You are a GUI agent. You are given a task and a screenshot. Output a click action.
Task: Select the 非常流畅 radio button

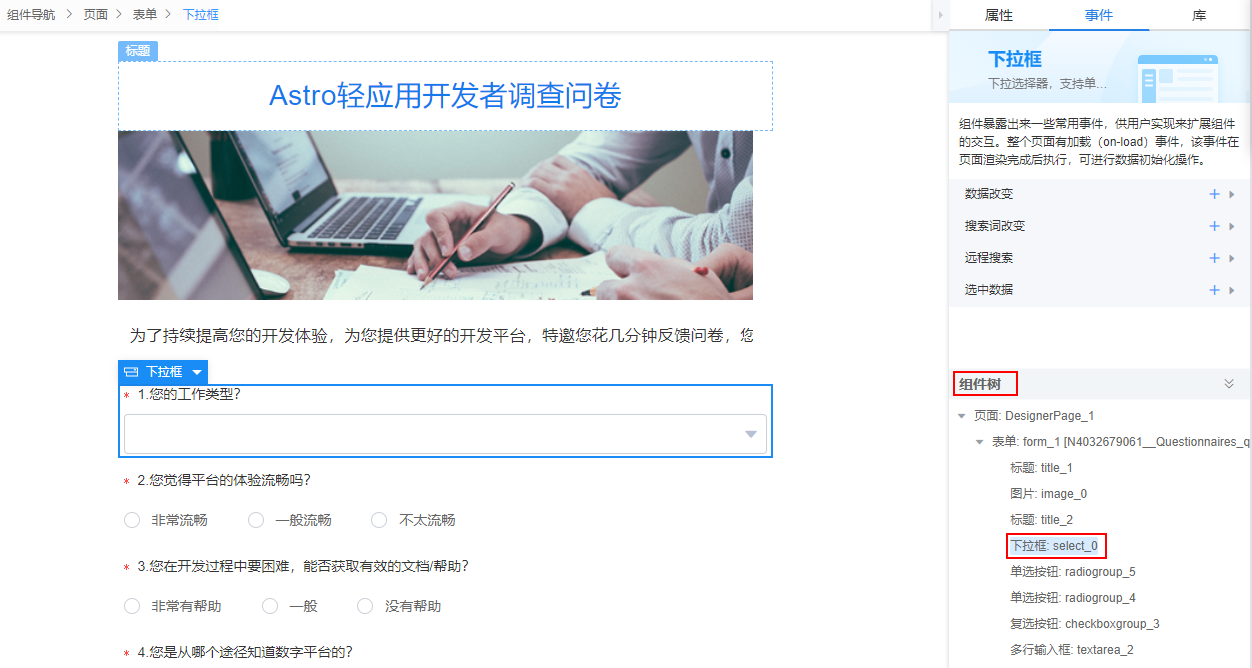coord(132,520)
